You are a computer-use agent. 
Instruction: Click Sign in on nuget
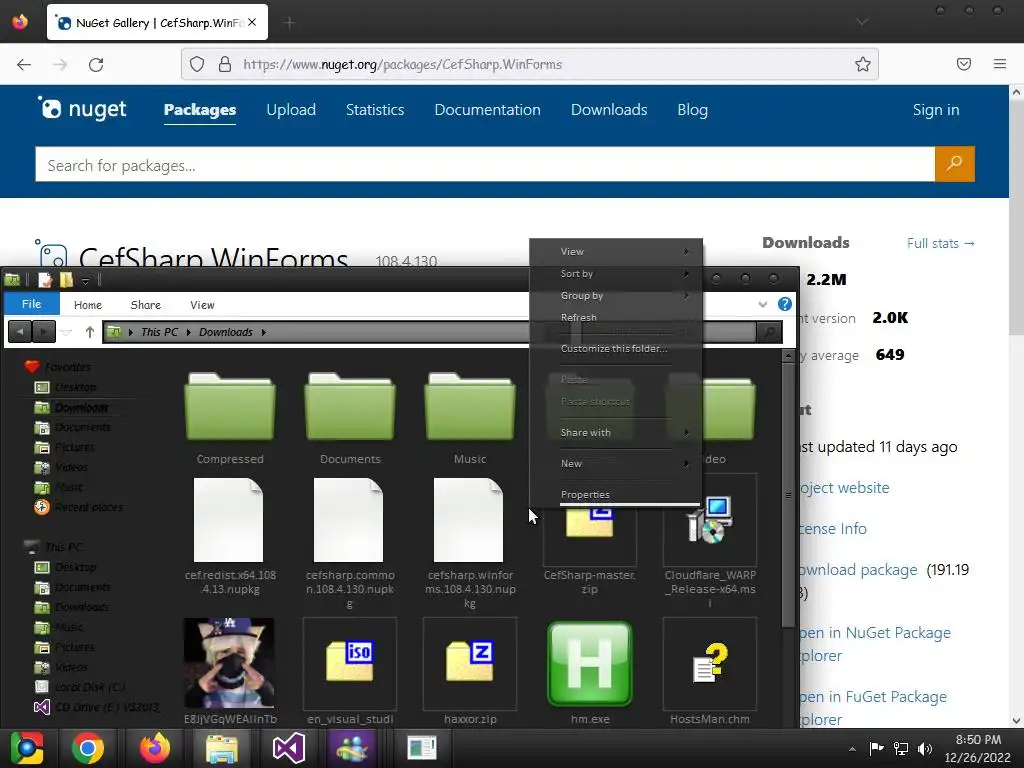coord(936,109)
